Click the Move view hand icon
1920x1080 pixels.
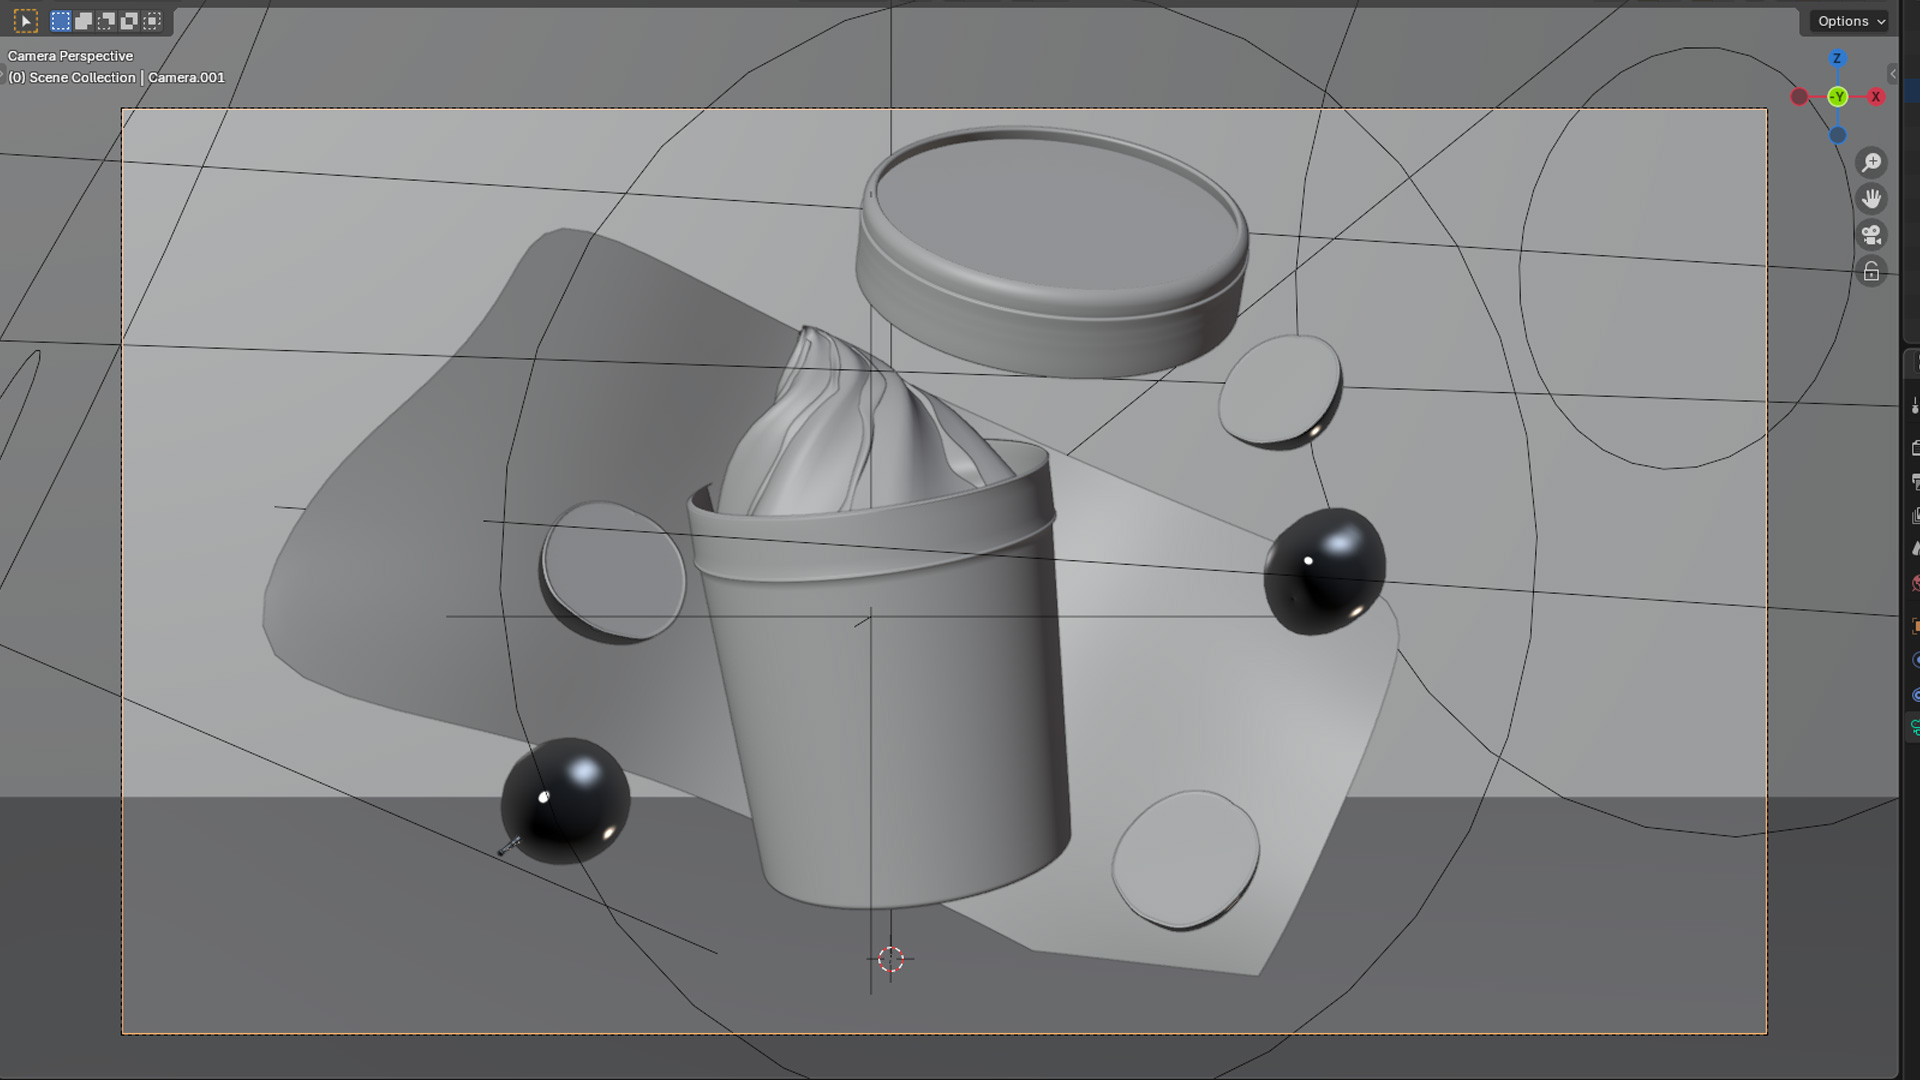pos(1872,199)
